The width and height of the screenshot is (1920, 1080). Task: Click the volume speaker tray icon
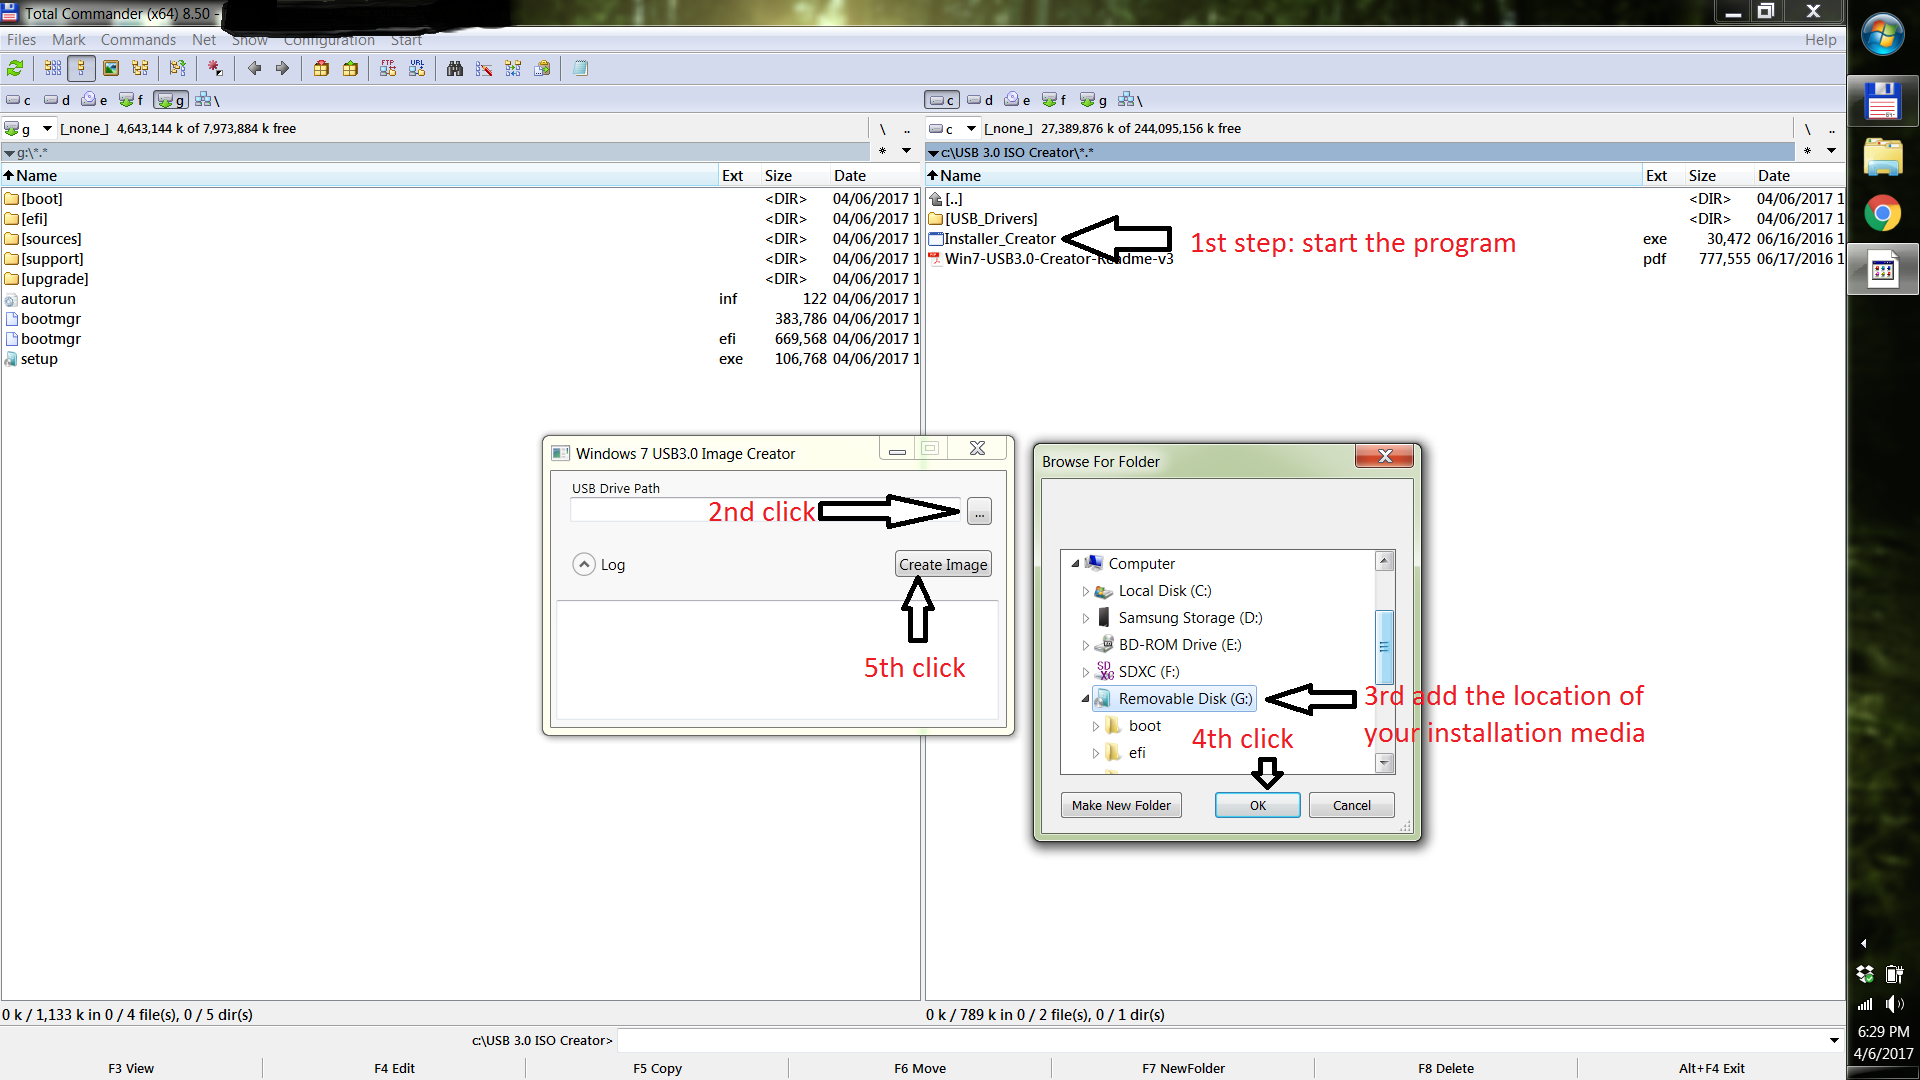(x=1894, y=1004)
